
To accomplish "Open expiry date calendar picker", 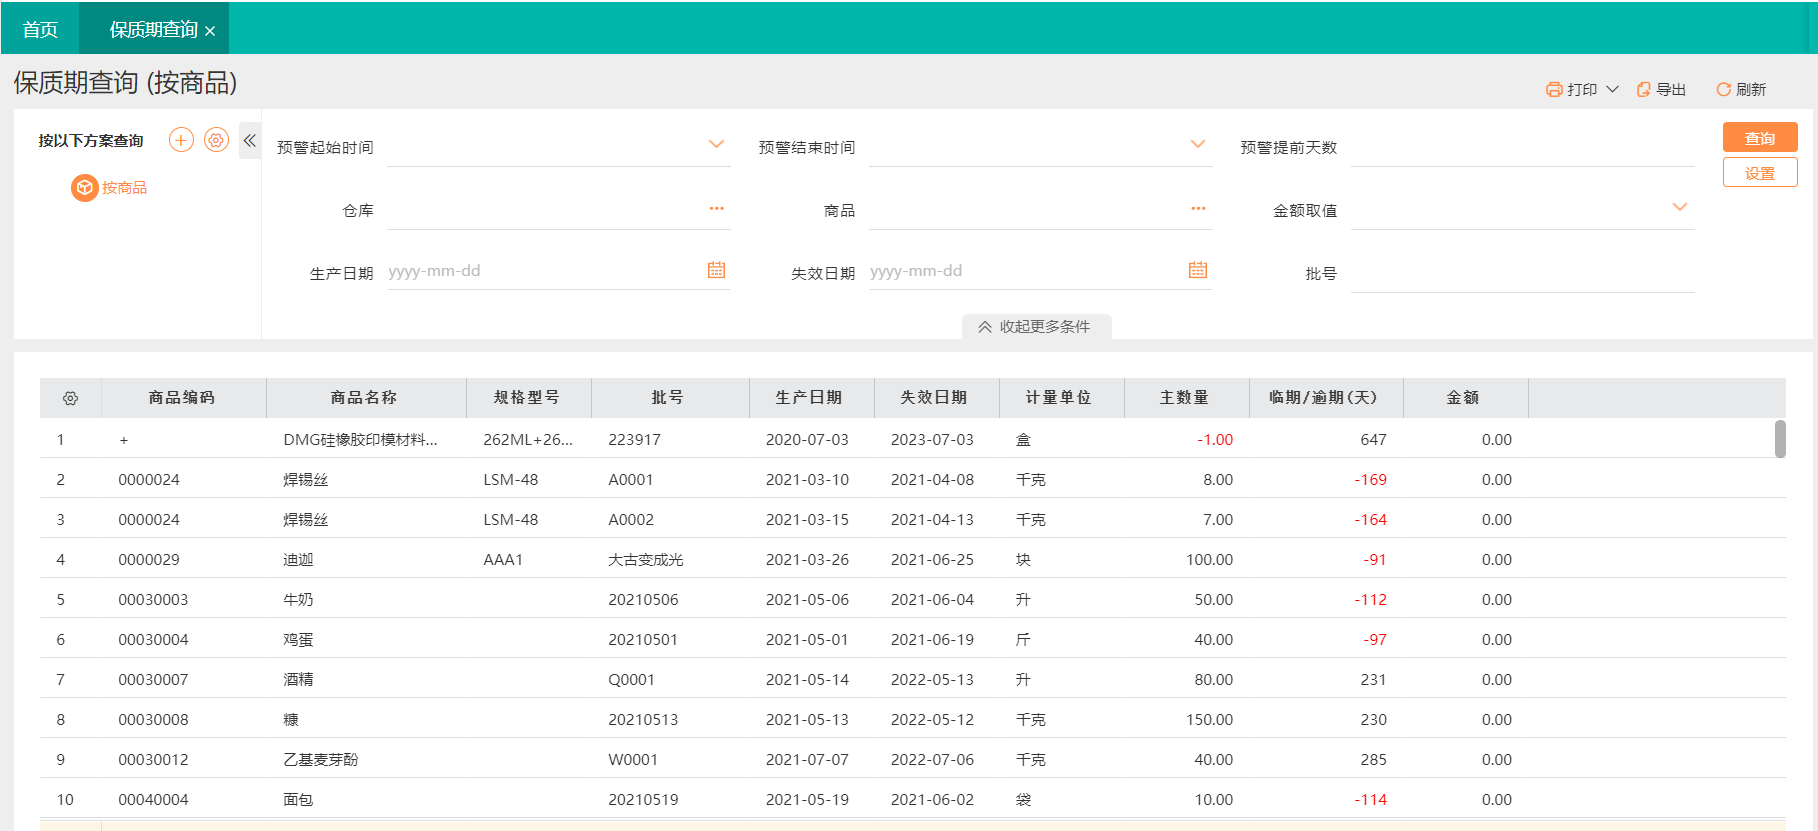I will click(x=1198, y=270).
